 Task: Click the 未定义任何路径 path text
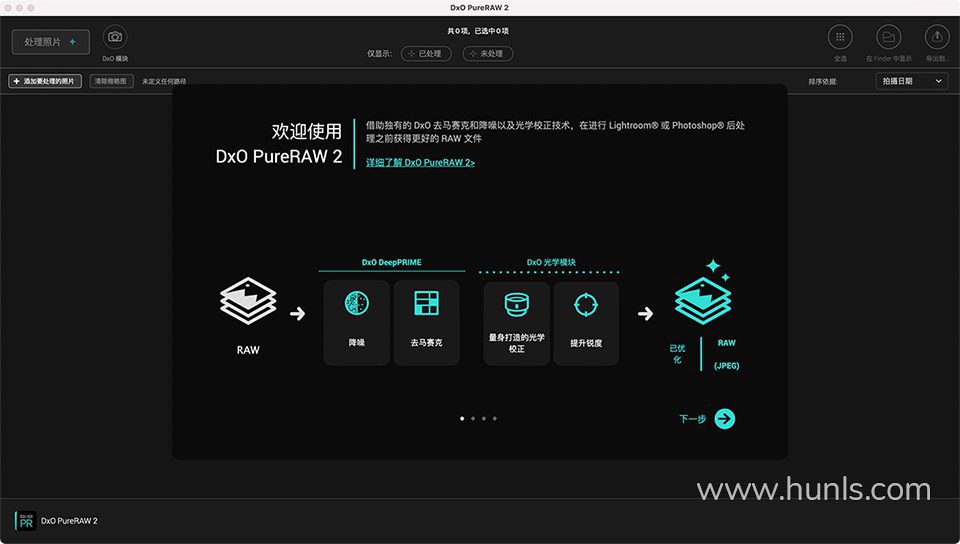[164, 81]
